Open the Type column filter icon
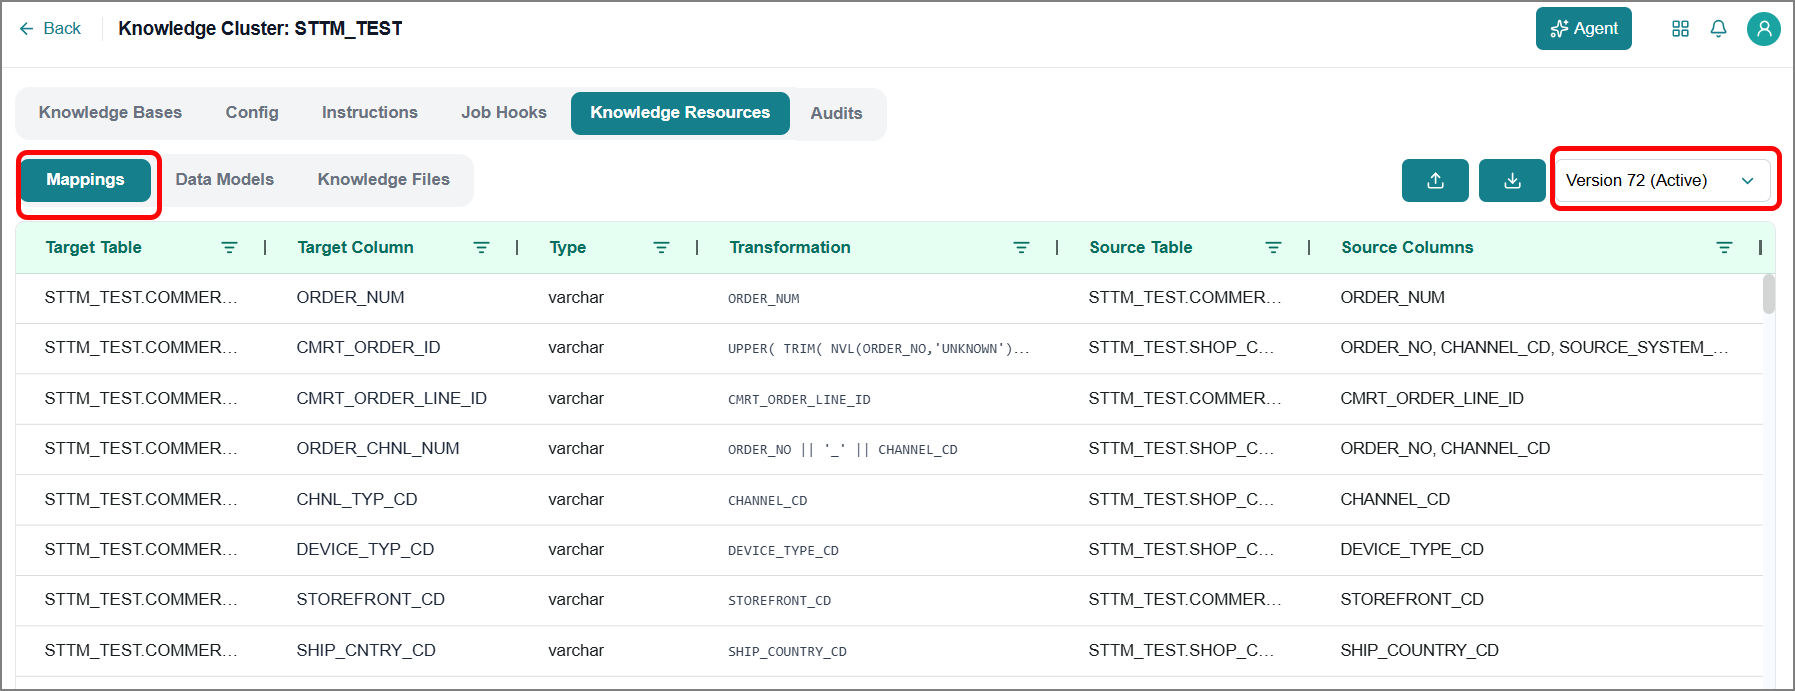Screen dimensions: 1795x691 tap(661, 247)
